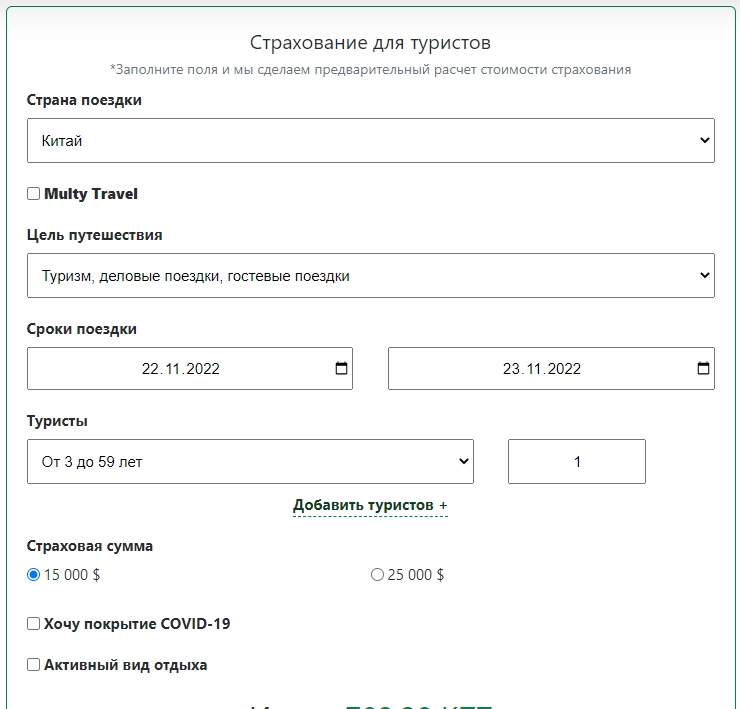This screenshot has width=740, height=709.
Task: Open the calendar picker for the end date
Action: tap(703, 368)
